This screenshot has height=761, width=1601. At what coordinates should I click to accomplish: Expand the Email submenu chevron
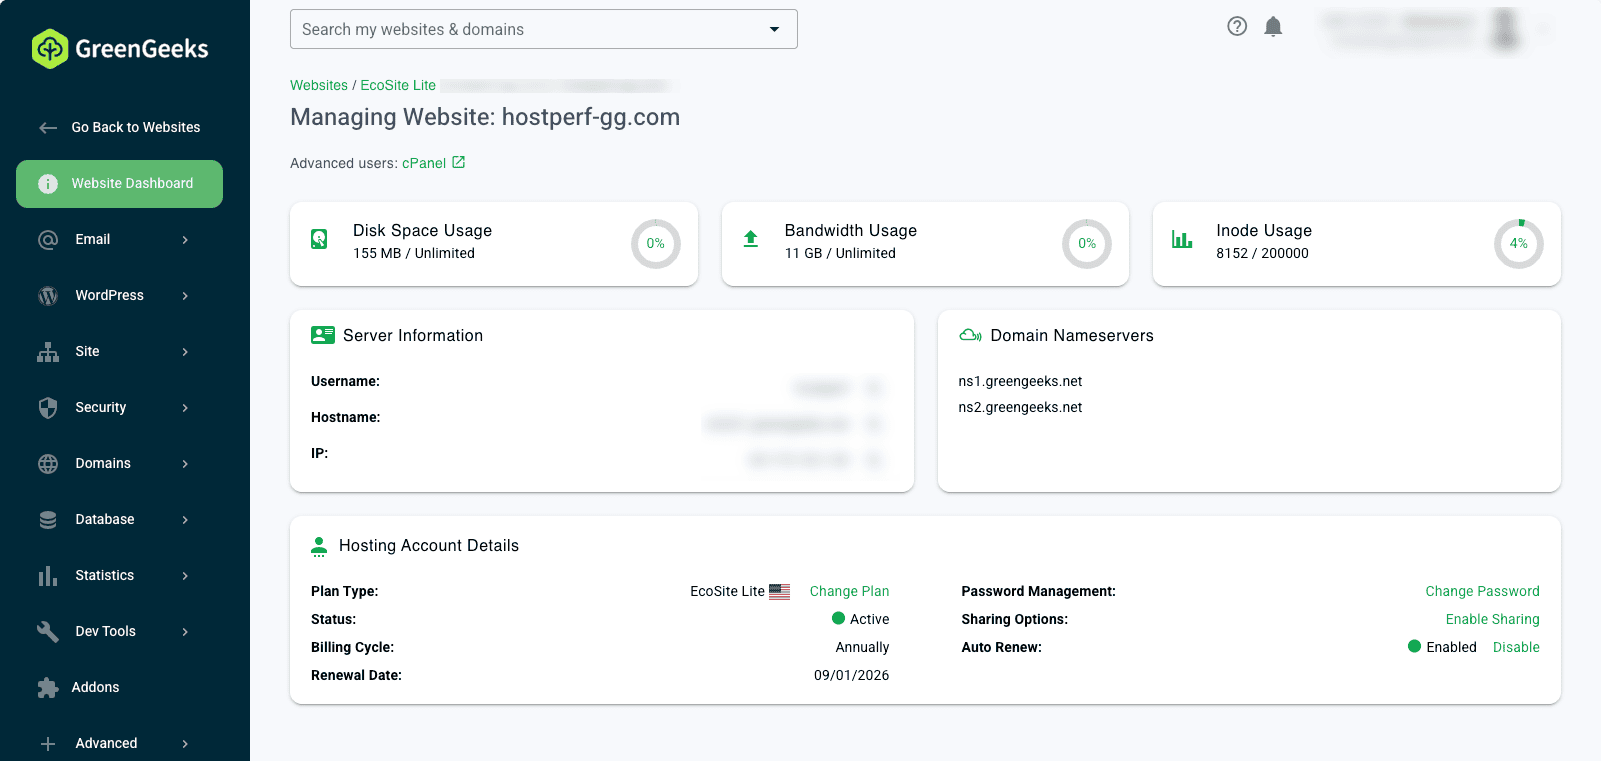tap(185, 240)
